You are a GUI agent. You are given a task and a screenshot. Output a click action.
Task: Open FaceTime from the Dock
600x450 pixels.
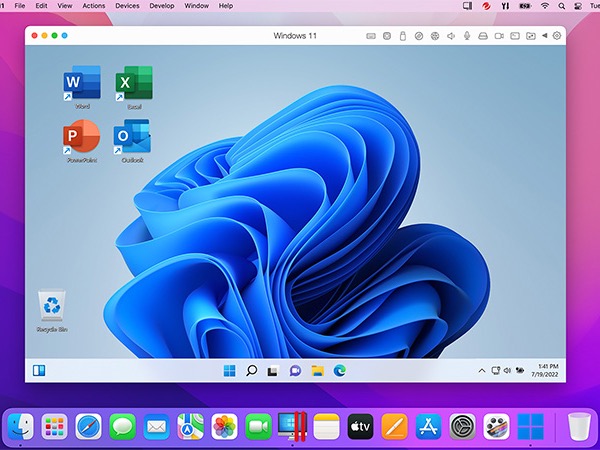tap(258, 426)
